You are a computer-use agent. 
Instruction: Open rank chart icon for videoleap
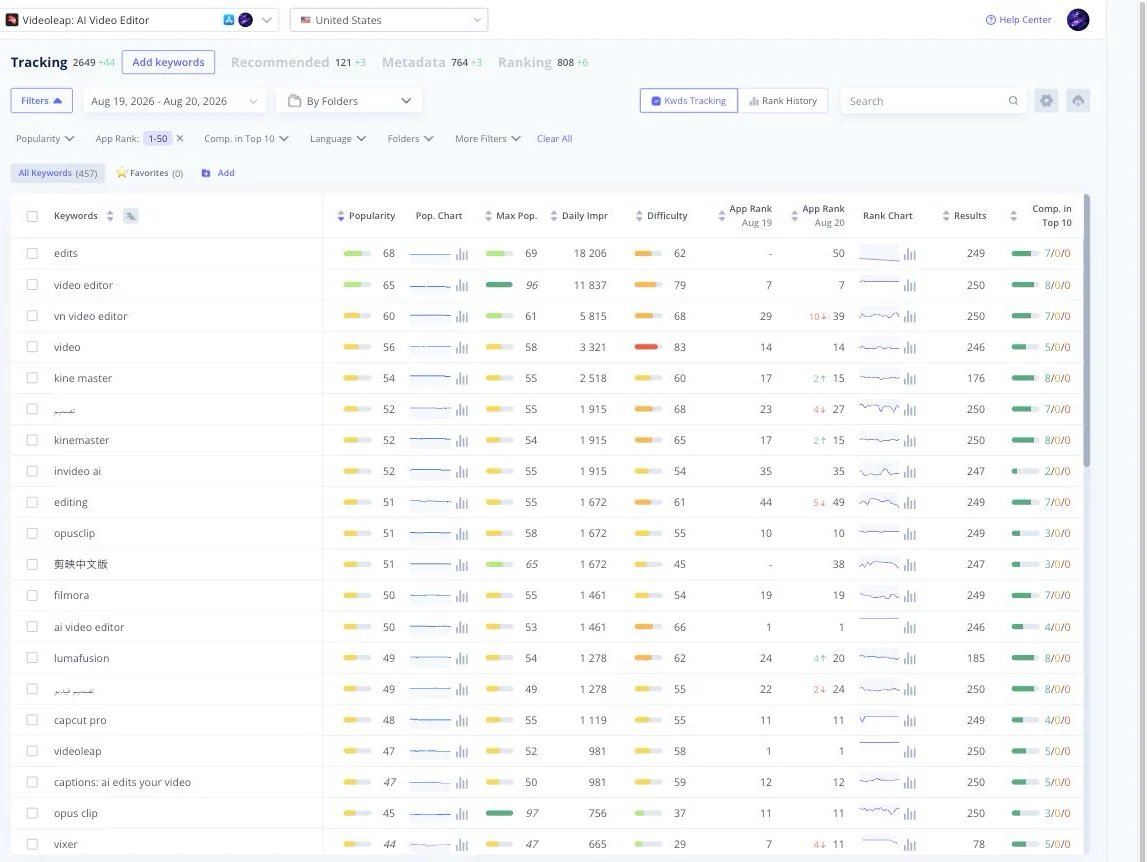coord(909,752)
